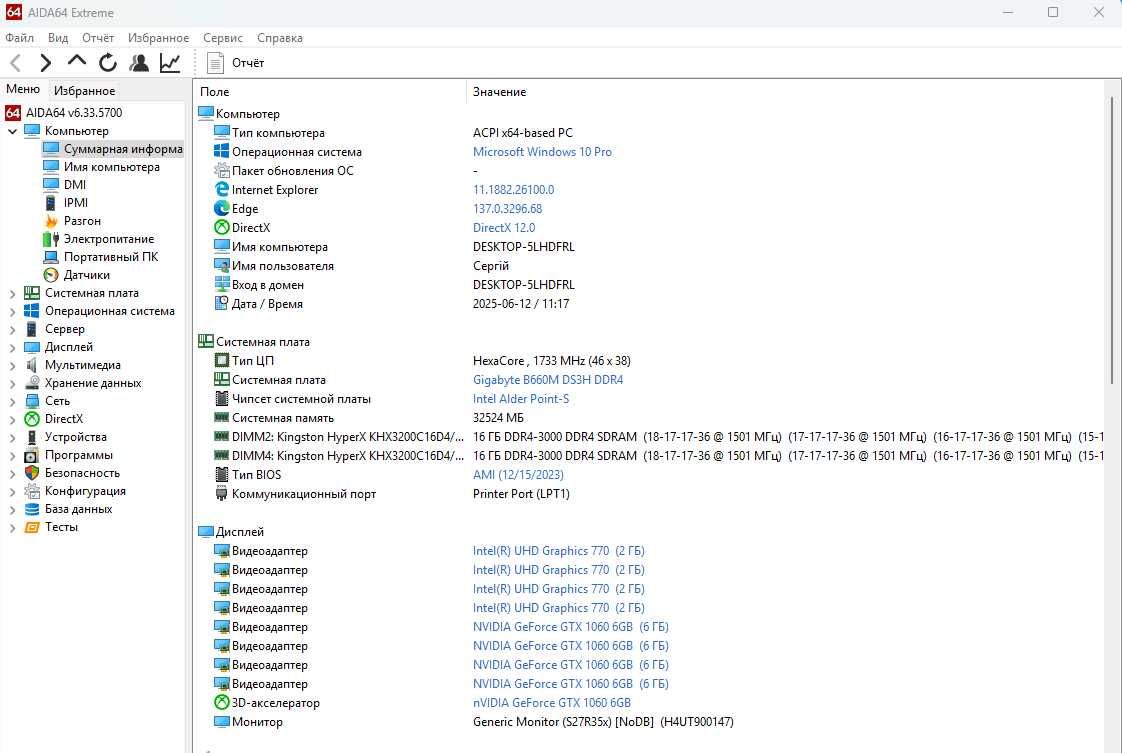
Task: Open the Microsoft Windows 10 Pro link
Action: pyautogui.click(x=542, y=152)
